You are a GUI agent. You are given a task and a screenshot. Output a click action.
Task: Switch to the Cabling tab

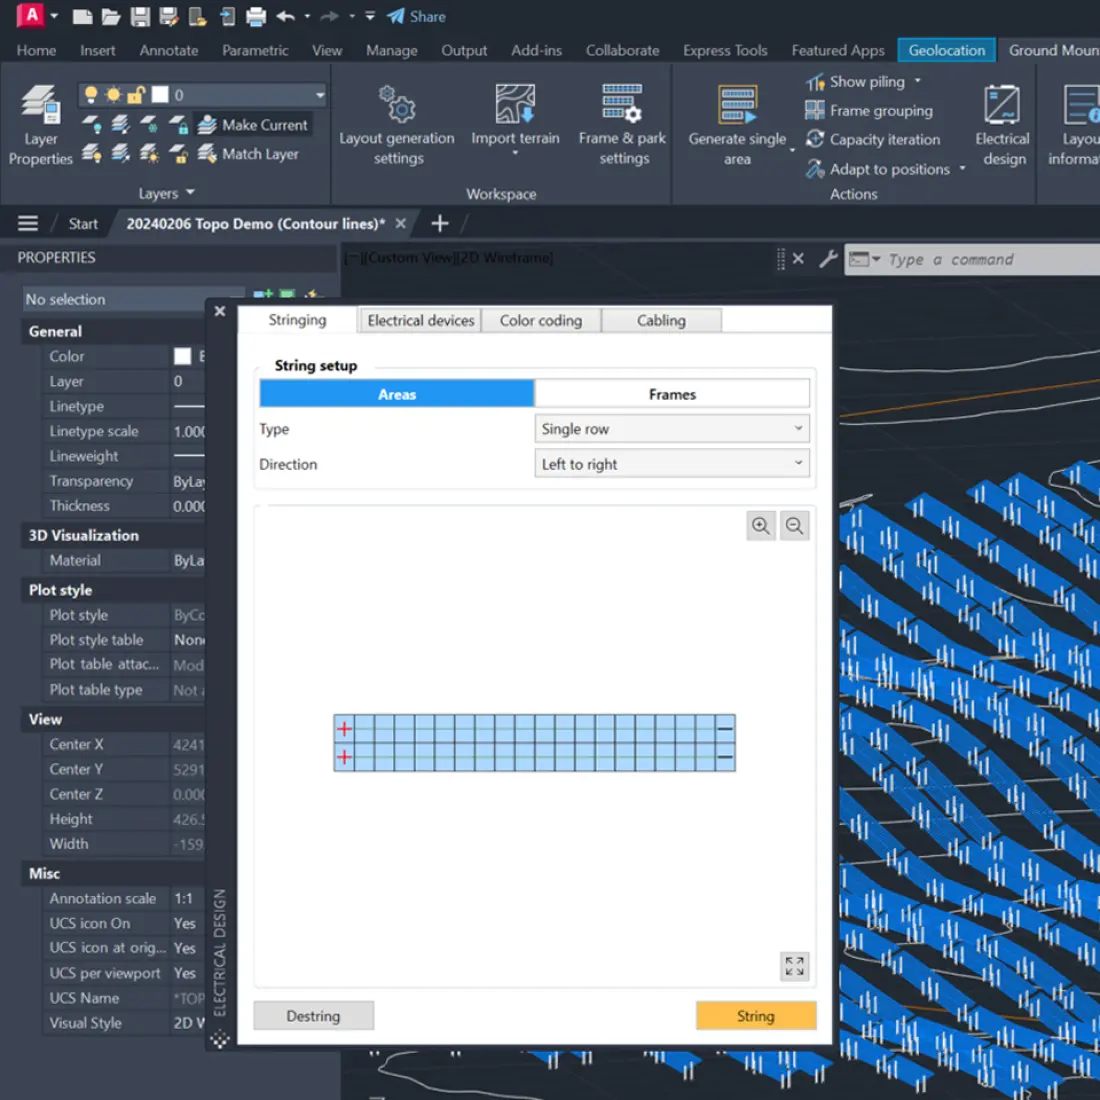(x=661, y=320)
